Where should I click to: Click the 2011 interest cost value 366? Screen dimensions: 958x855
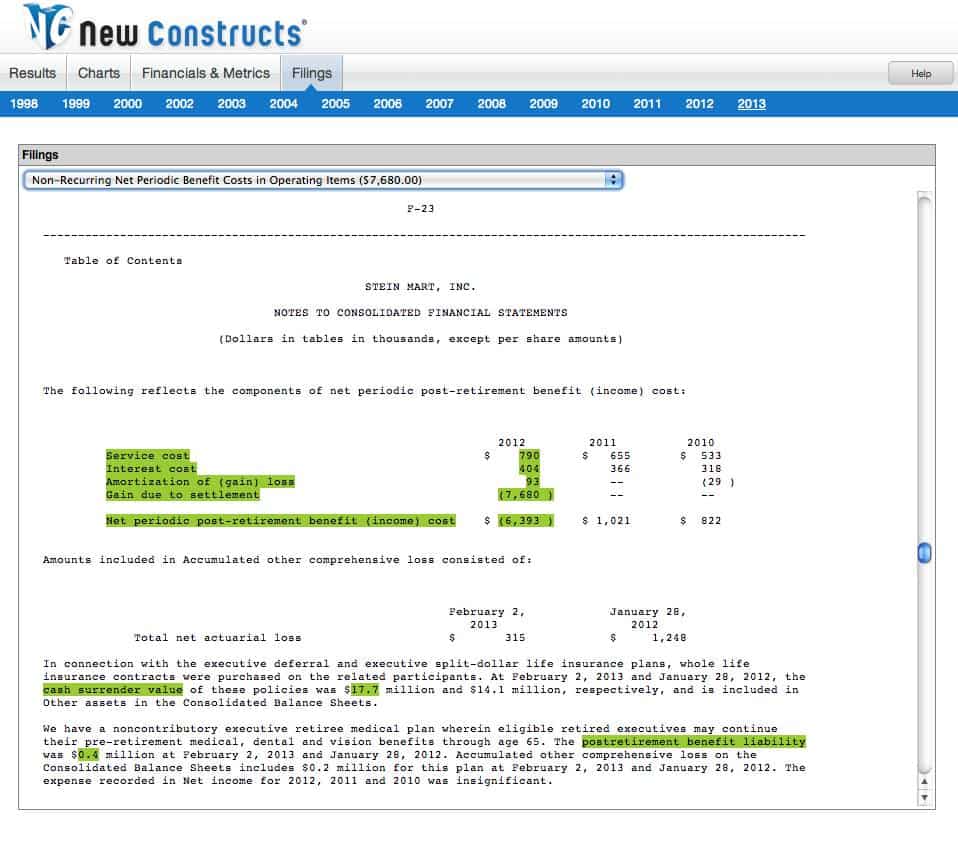click(620, 469)
